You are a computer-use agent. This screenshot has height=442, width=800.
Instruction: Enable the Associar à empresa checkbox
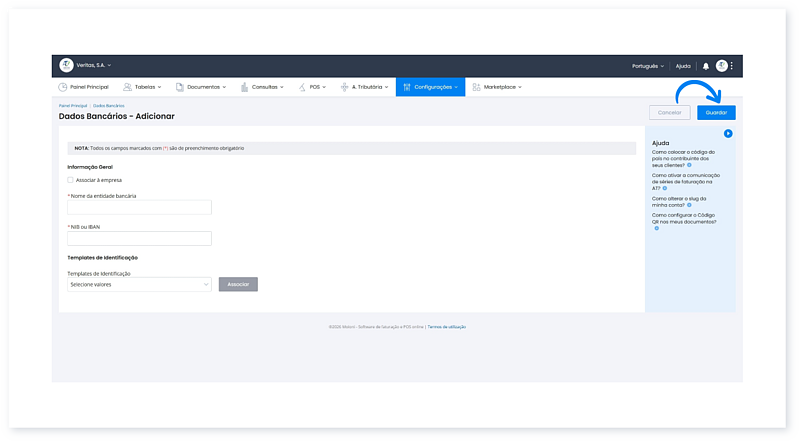tap(70, 180)
